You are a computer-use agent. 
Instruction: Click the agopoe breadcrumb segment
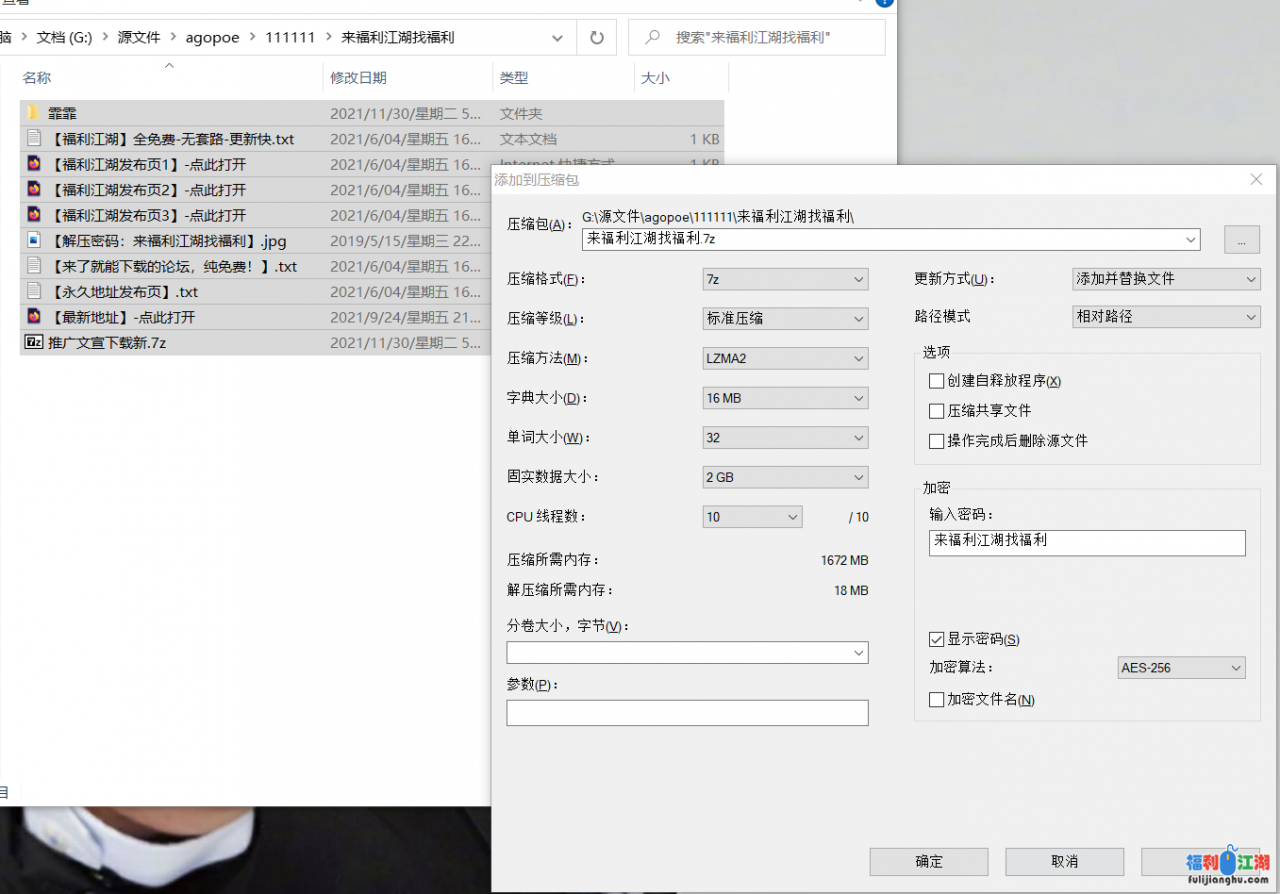(x=212, y=38)
